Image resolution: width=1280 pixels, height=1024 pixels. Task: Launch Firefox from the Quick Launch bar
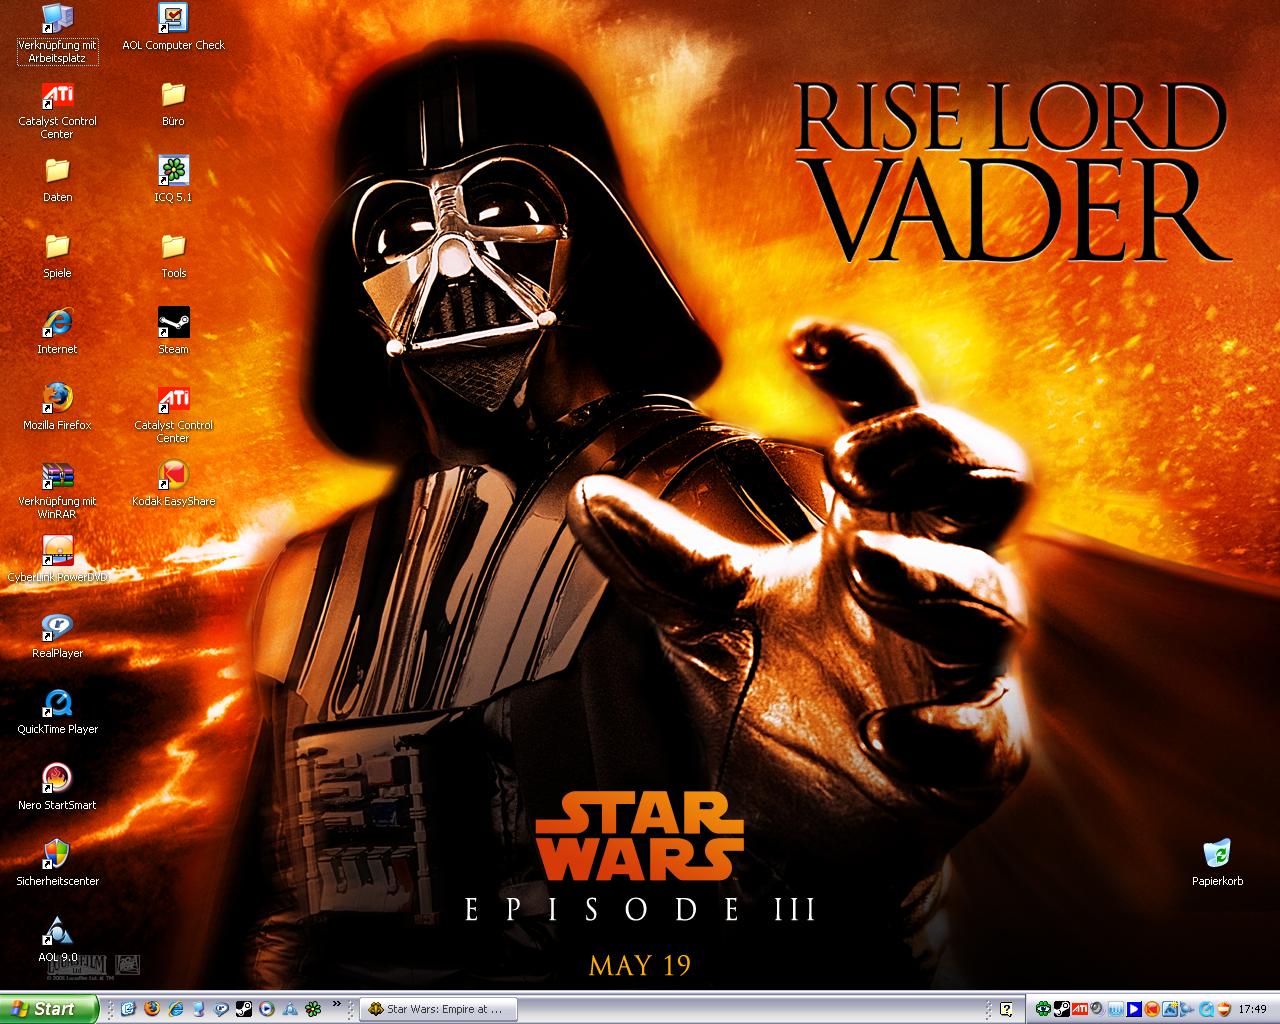pos(152,1009)
